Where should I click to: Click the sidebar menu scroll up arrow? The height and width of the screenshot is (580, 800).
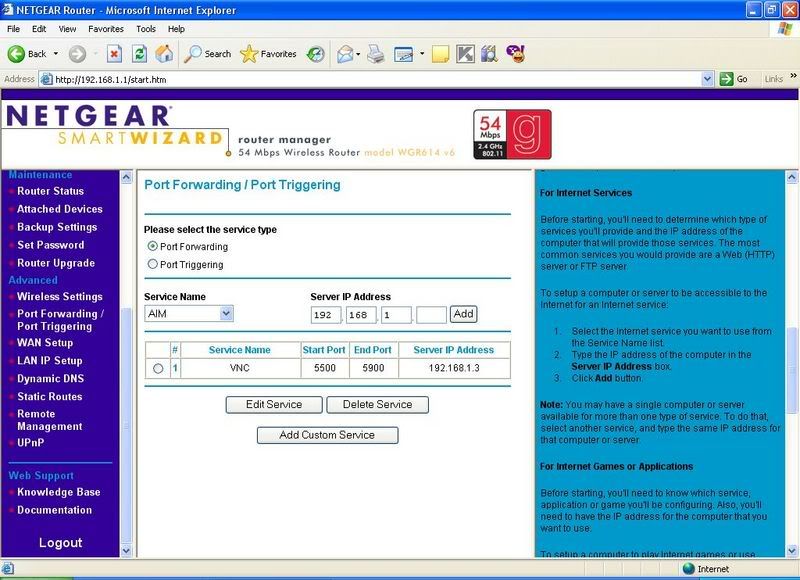pos(126,177)
